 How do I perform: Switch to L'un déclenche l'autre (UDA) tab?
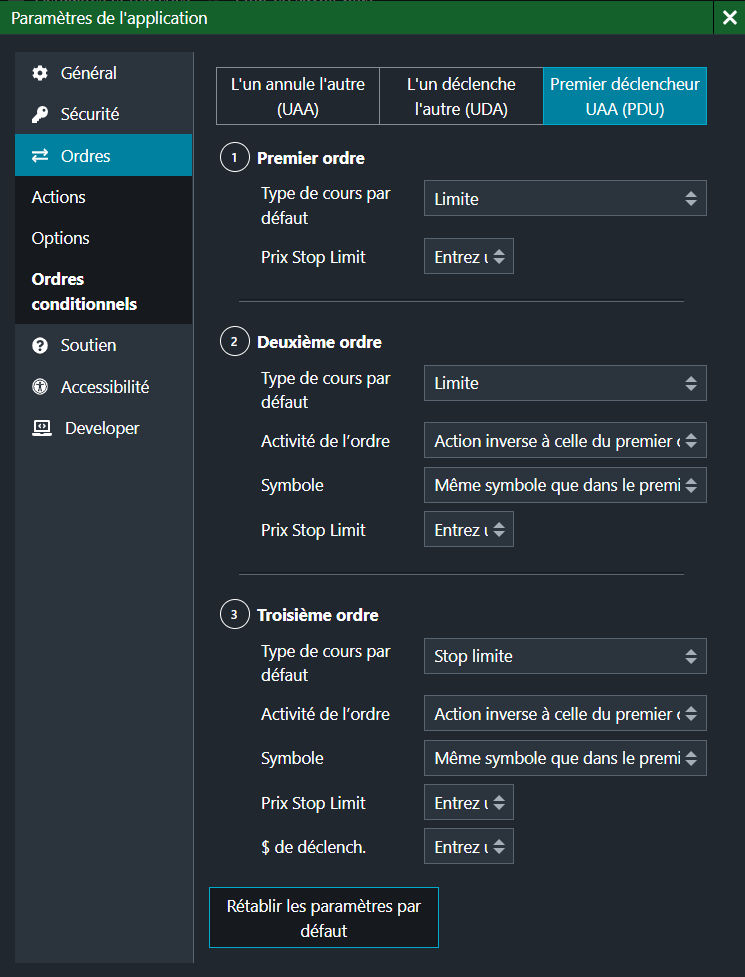coord(461,97)
